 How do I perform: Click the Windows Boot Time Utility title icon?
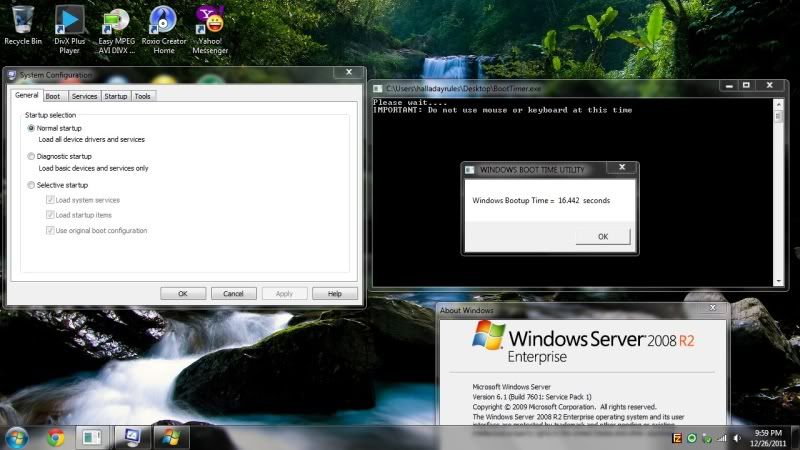pos(469,170)
